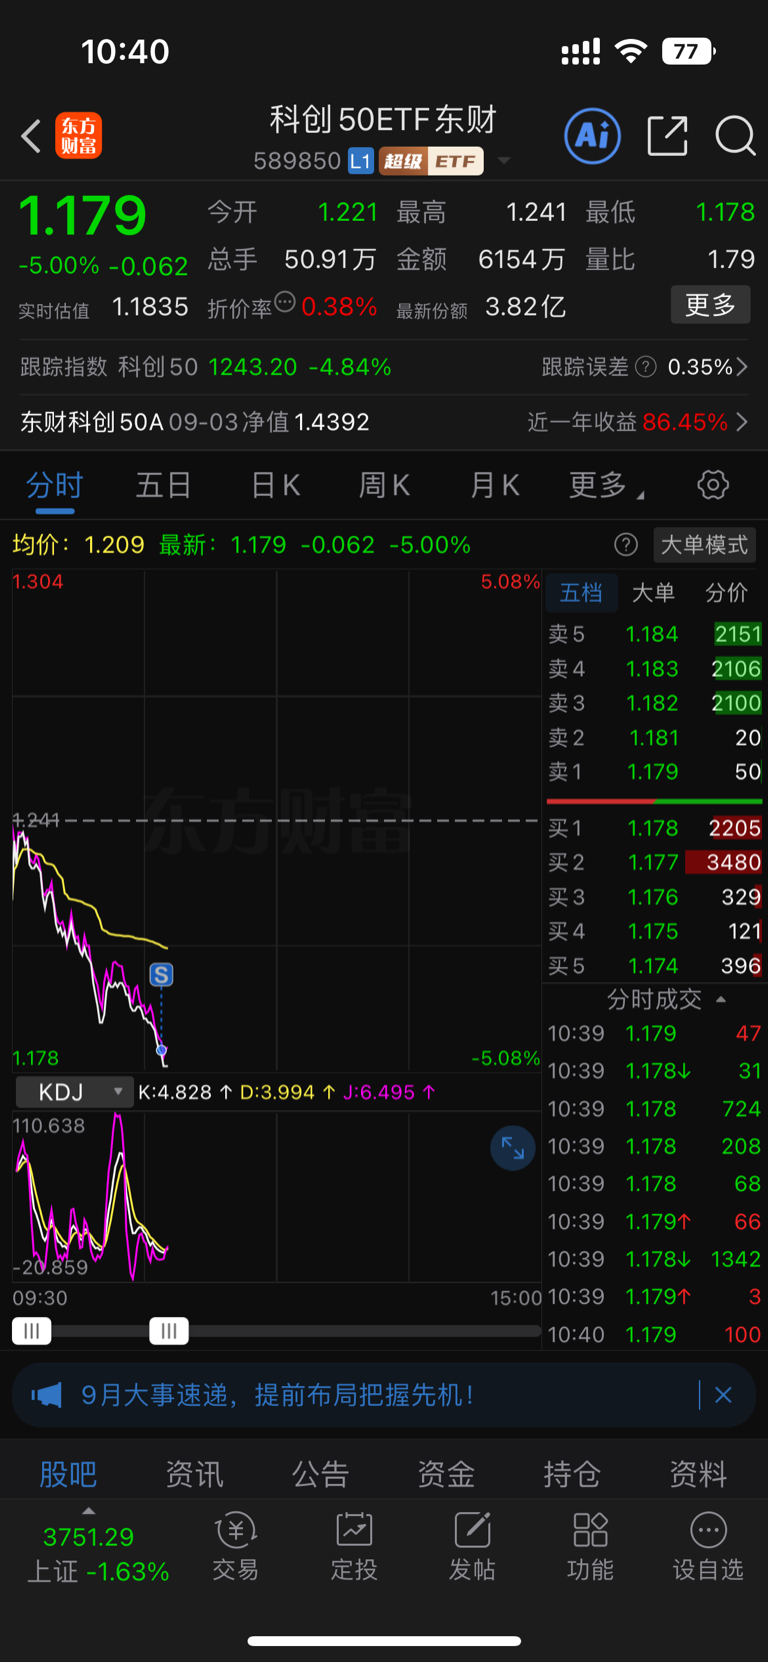This screenshot has height=1663, width=768.
Task: Switch to the 大单 tab
Action: point(653,593)
